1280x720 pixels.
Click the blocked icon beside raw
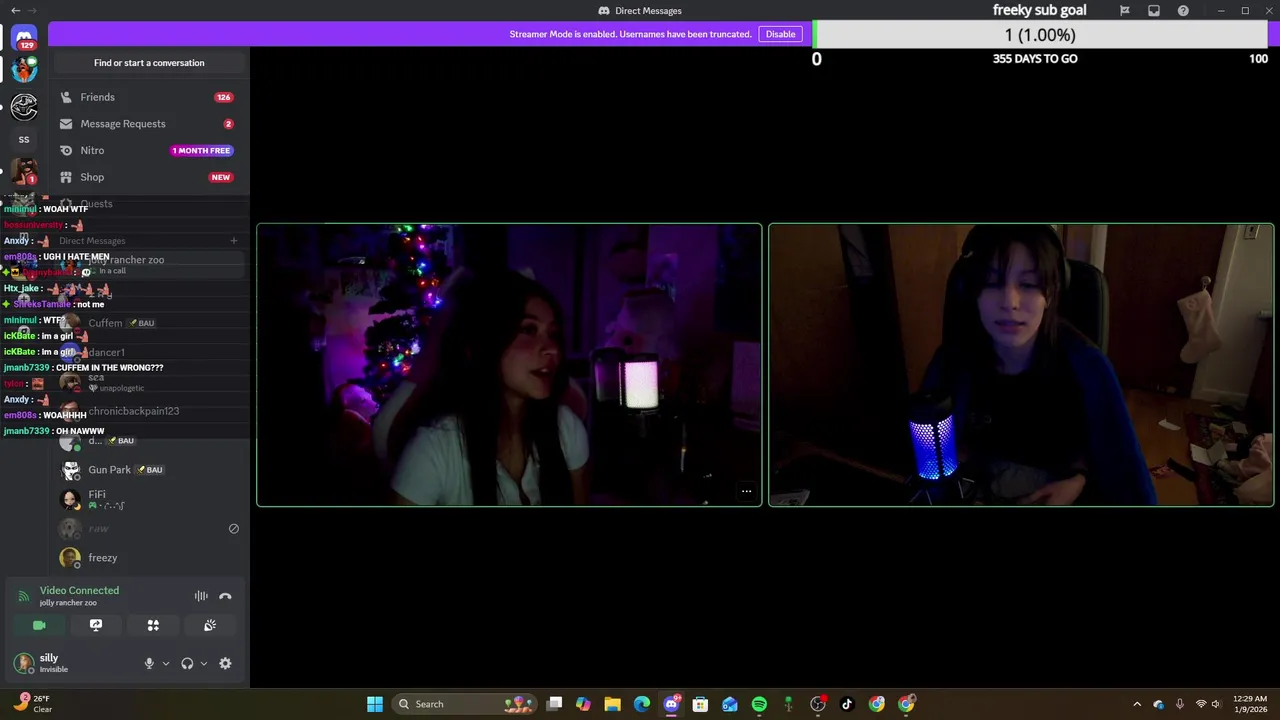(x=234, y=529)
